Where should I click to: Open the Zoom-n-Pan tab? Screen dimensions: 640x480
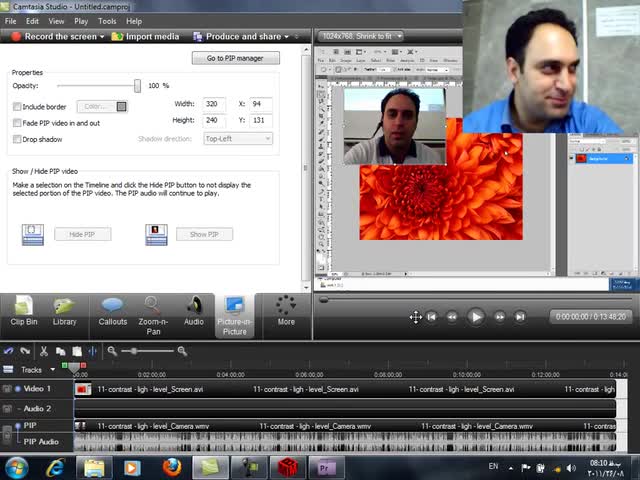point(153,316)
